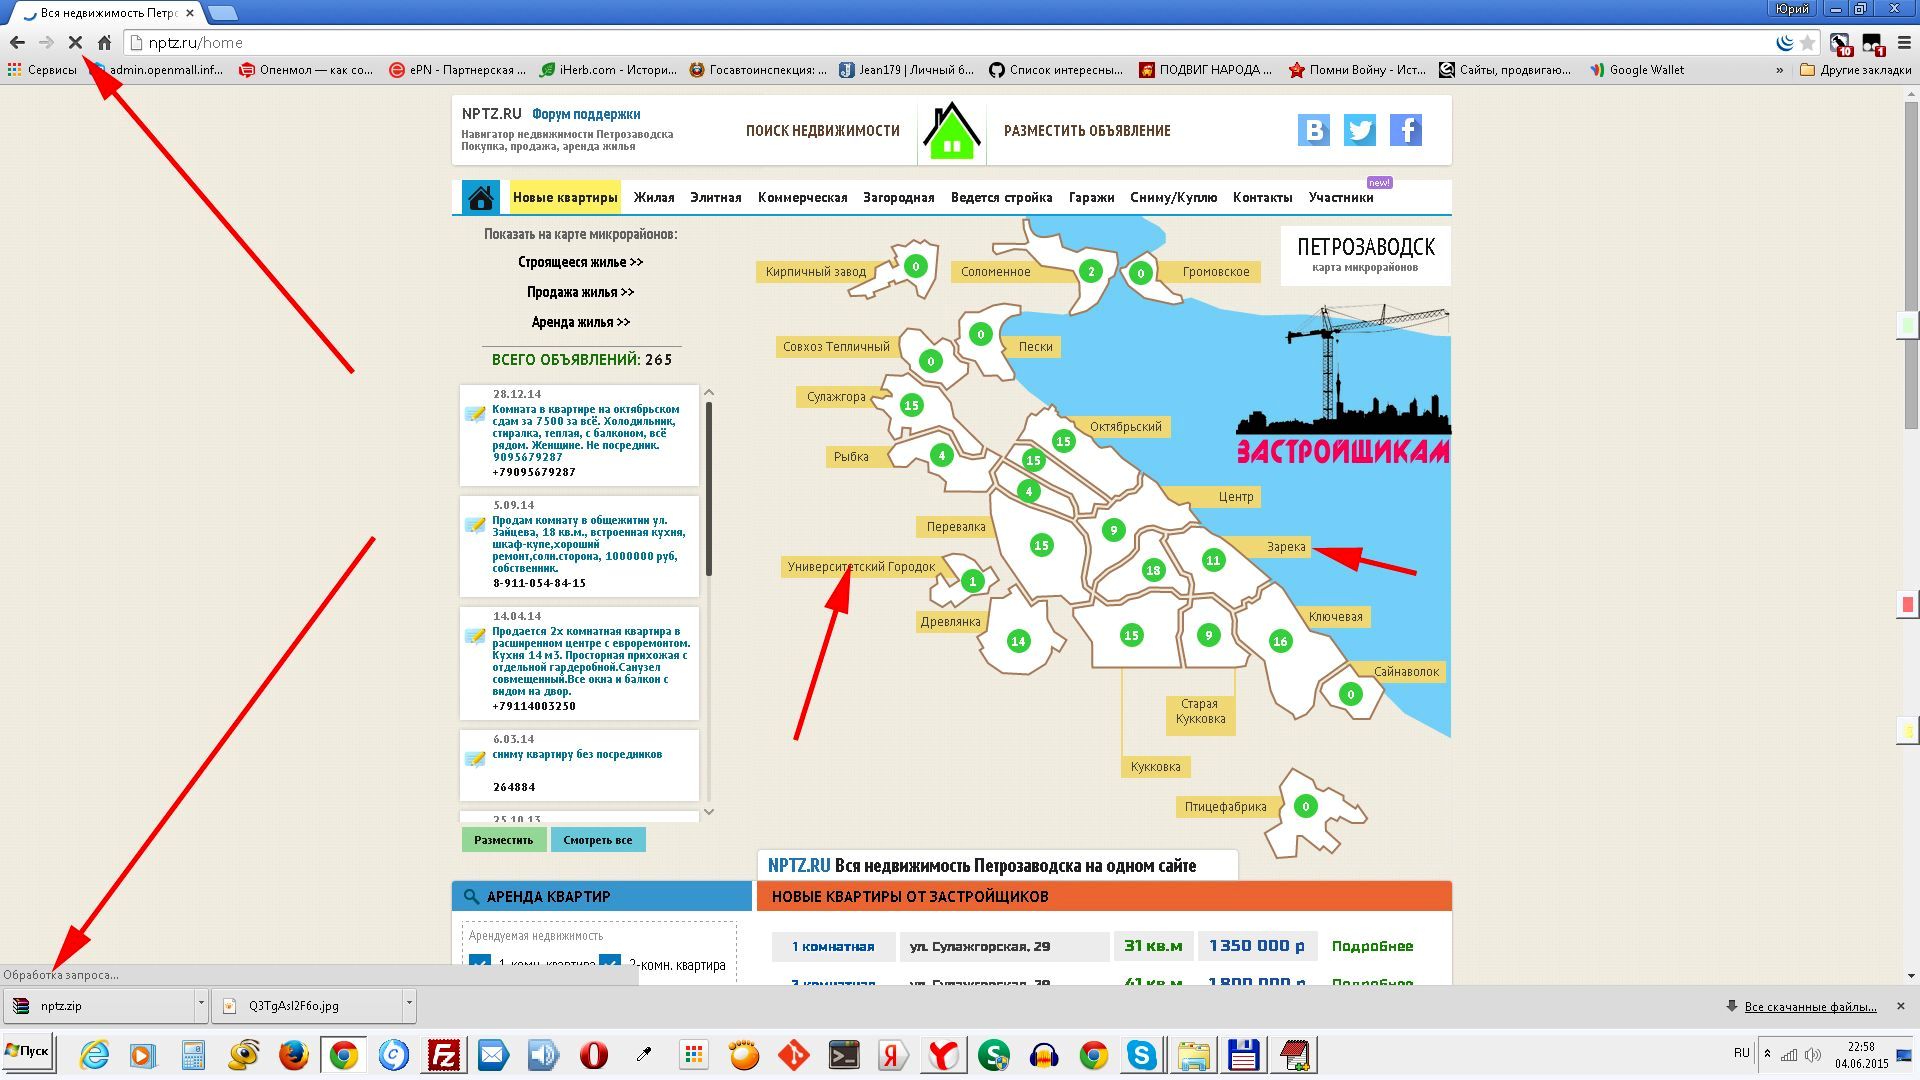This screenshot has height=1080, width=1920.
Task: Open the Сниму/Куплю menu item
Action: tap(1173, 197)
